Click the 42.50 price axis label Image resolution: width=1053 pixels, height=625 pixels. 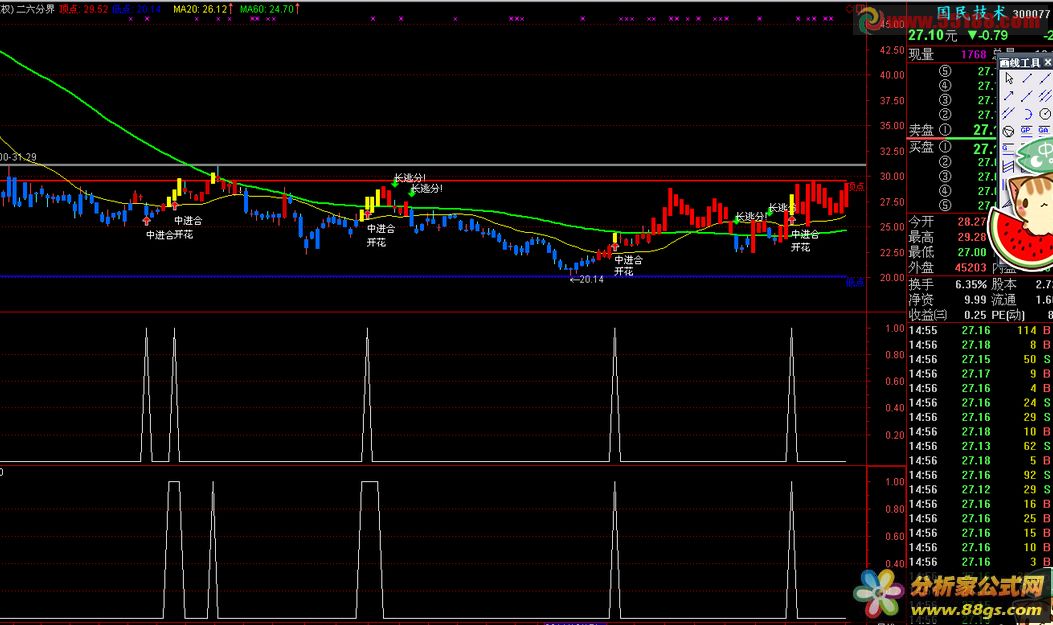892,50
